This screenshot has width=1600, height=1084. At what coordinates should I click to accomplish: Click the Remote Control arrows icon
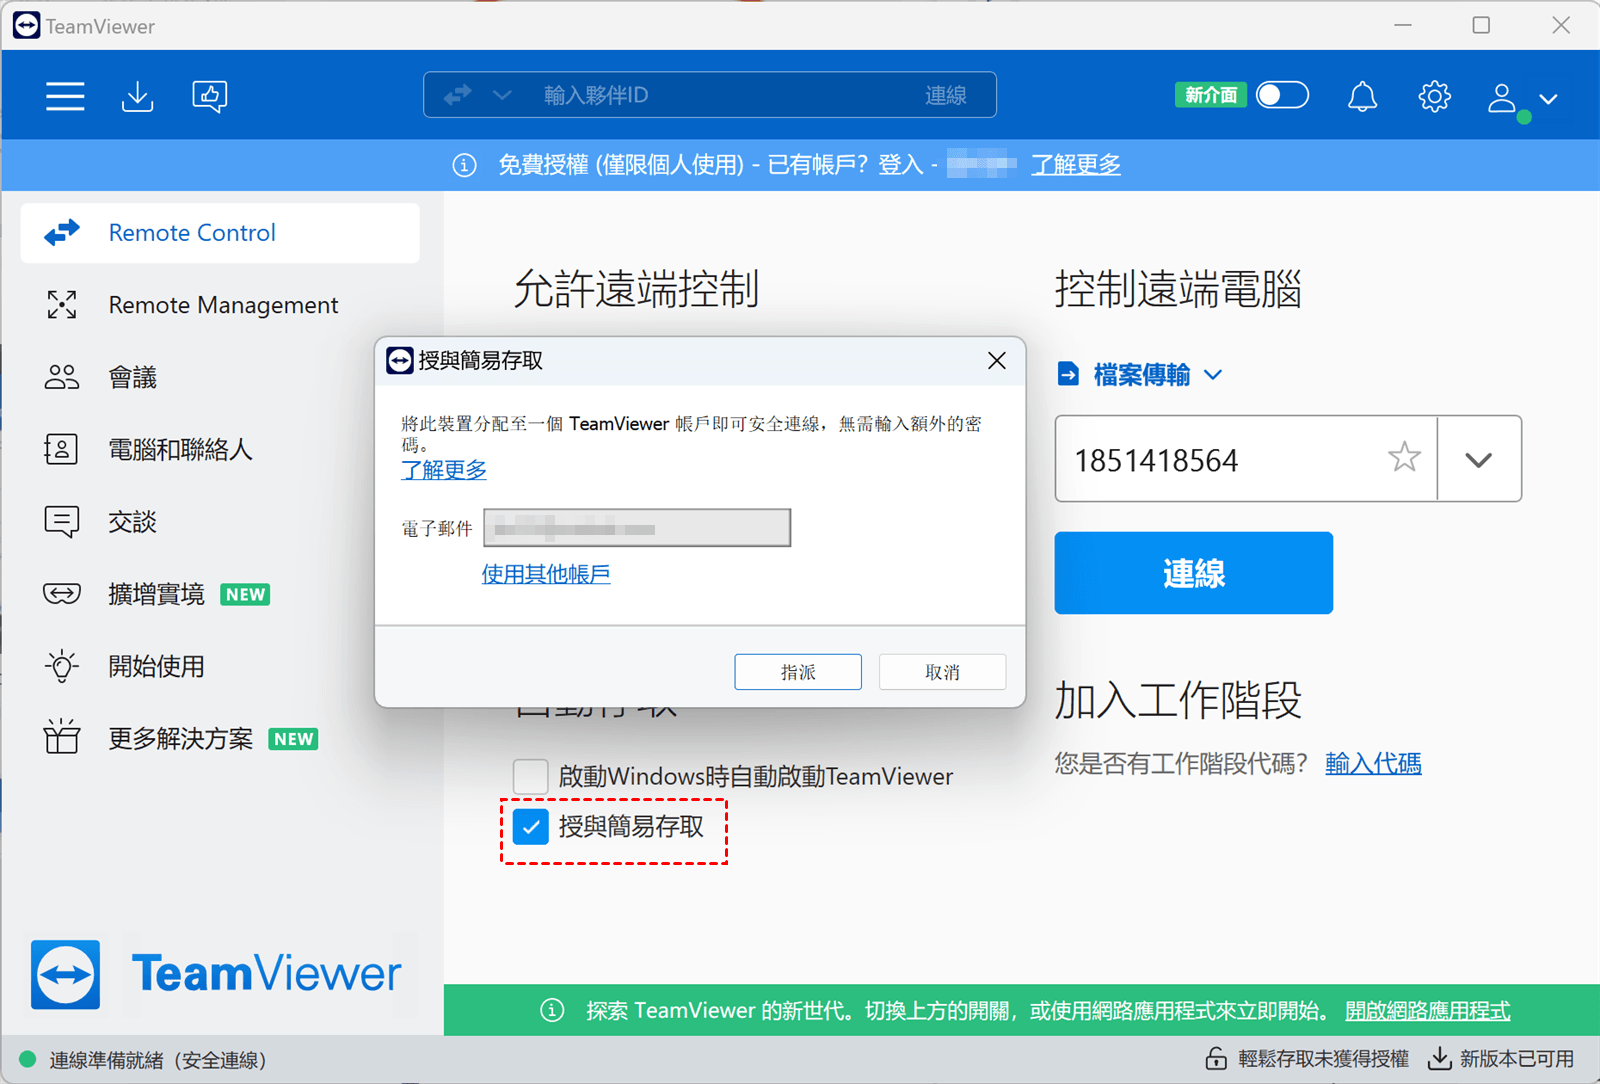pos(62,233)
